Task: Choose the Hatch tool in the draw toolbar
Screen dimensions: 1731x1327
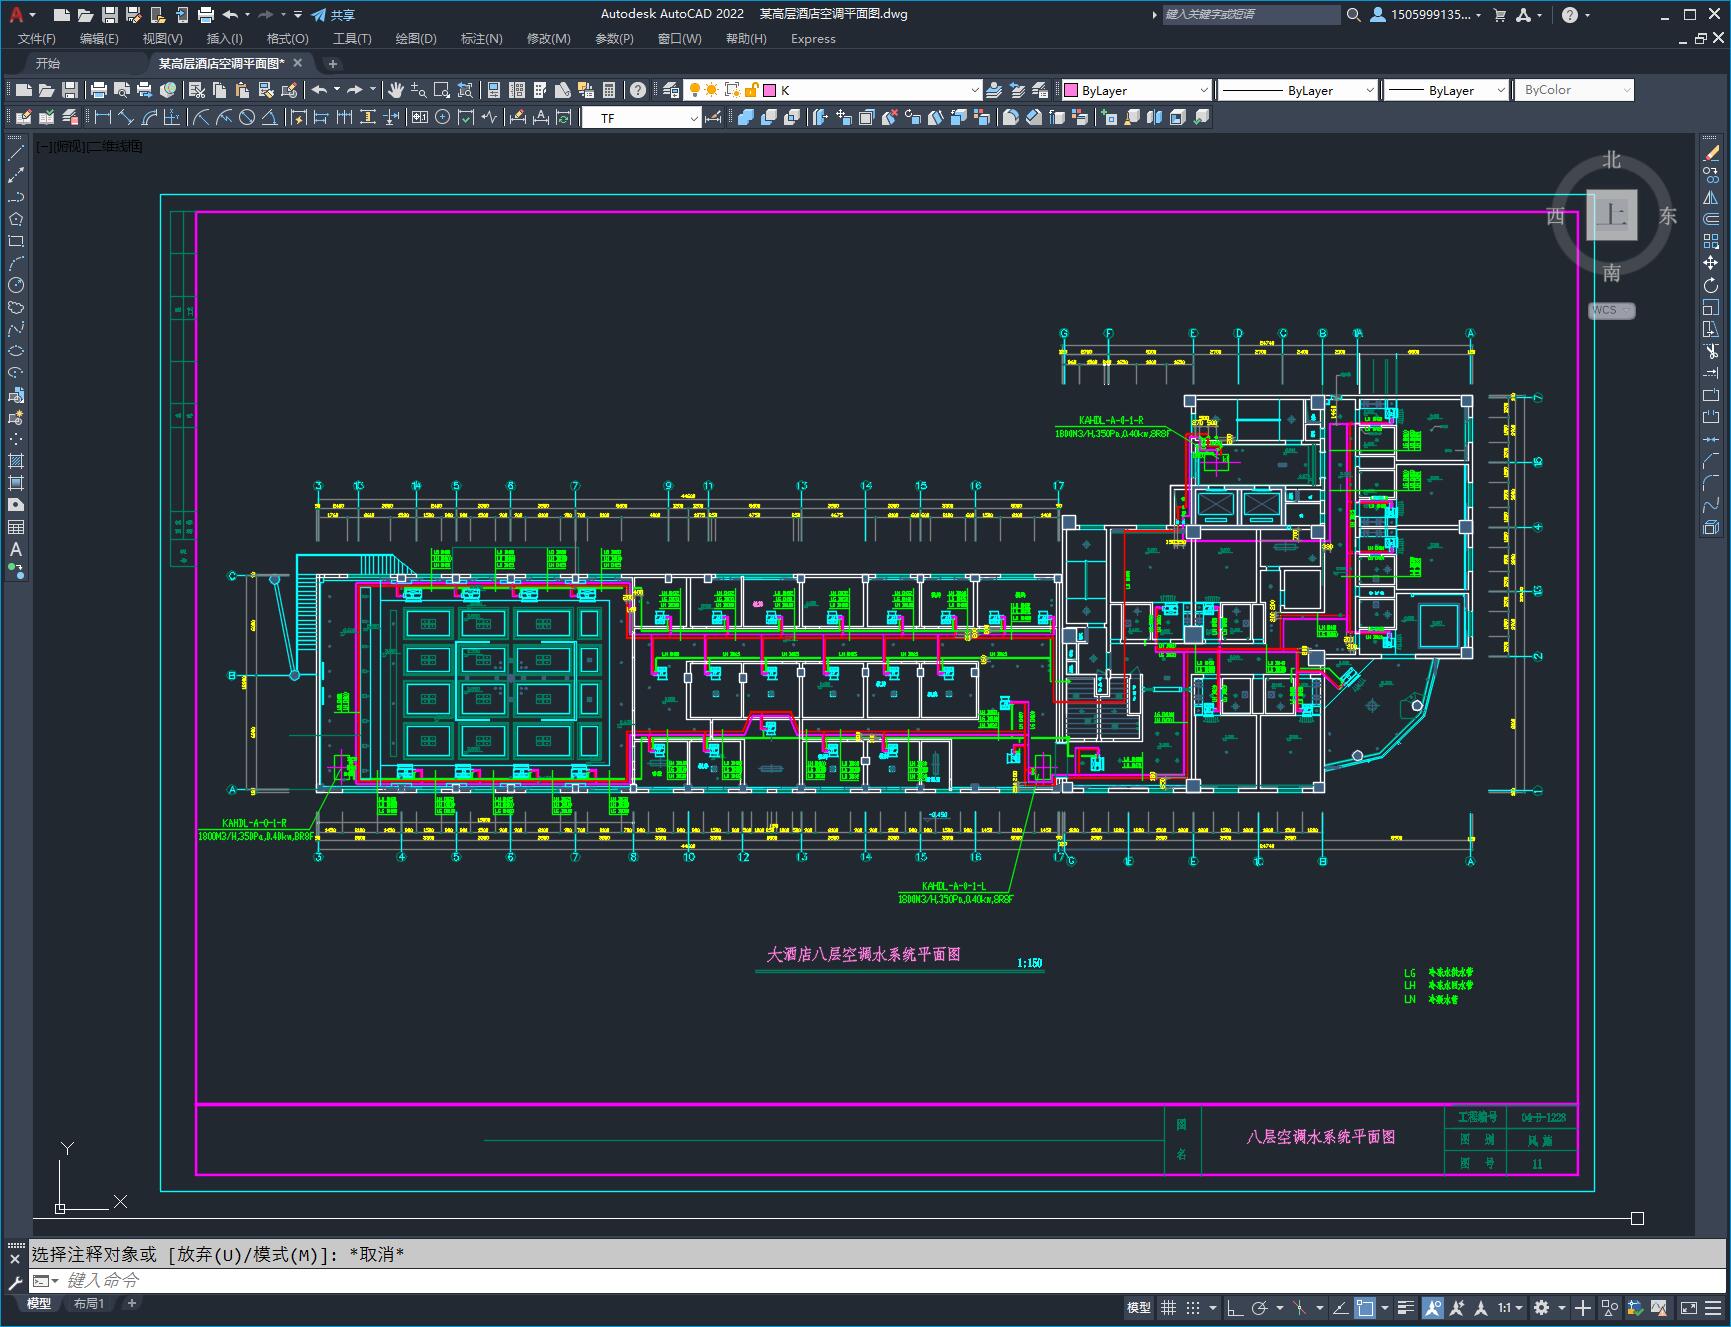Action: pyautogui.click(x=16, y=461)
